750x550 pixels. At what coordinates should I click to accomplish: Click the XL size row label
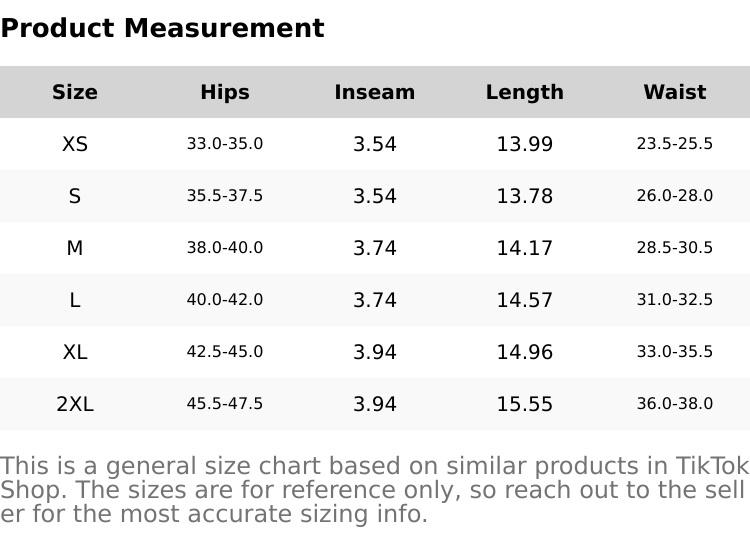tap(75, 352)
